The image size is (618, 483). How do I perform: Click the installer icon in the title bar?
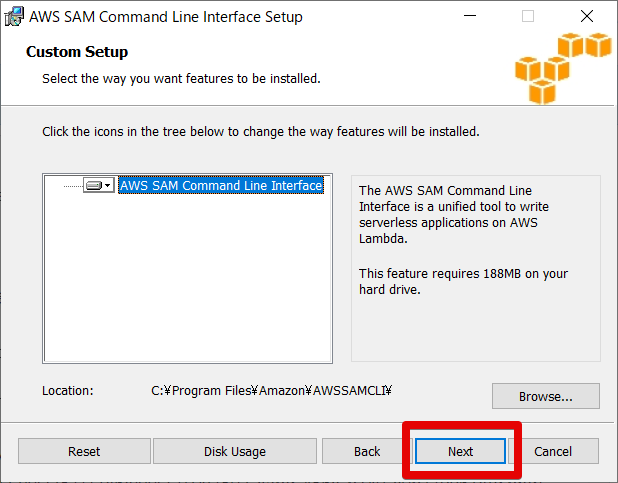13,16
